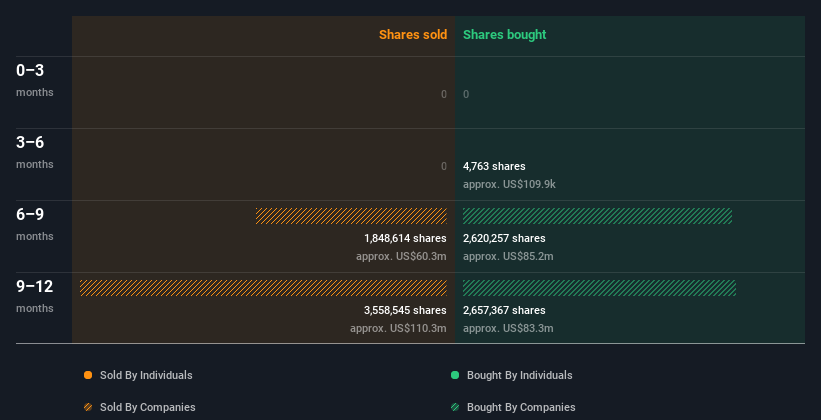This screenshot has height=420, width=821.
Task: Toggle the Sold By Companies legend label
Action: tap(148, 407)
